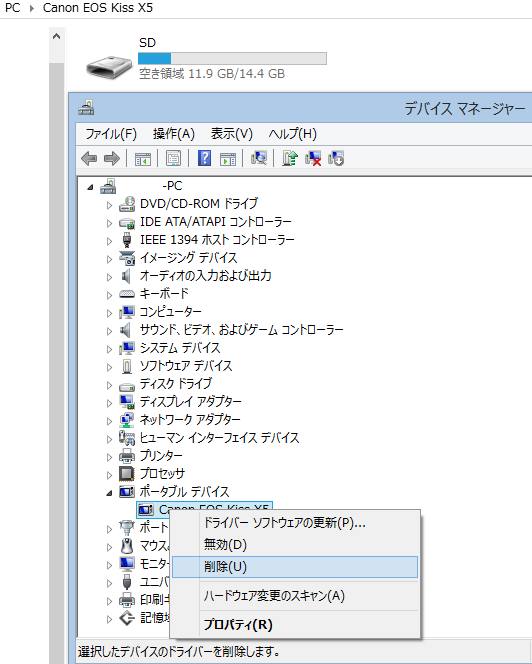Expand the コンピューター node
The height and width of the screenshot is (664, 532).
(x=109, y=313)
